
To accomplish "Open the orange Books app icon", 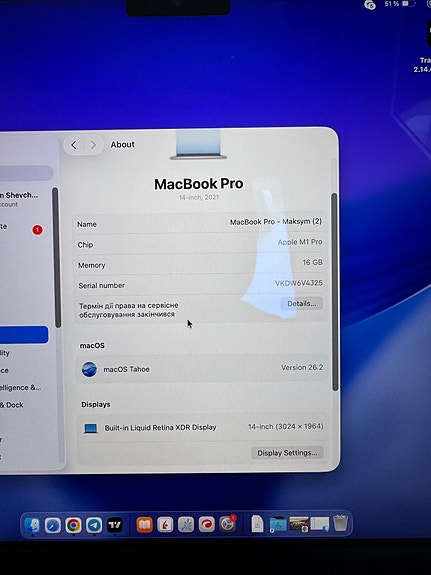I will tap(144, 525).
